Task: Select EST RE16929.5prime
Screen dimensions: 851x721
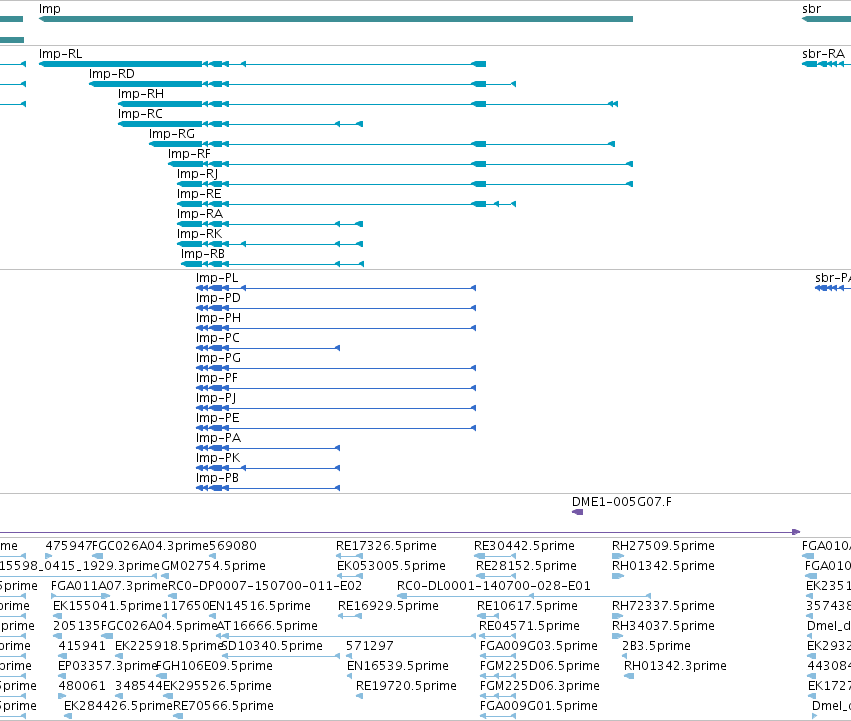Action: 388,606
